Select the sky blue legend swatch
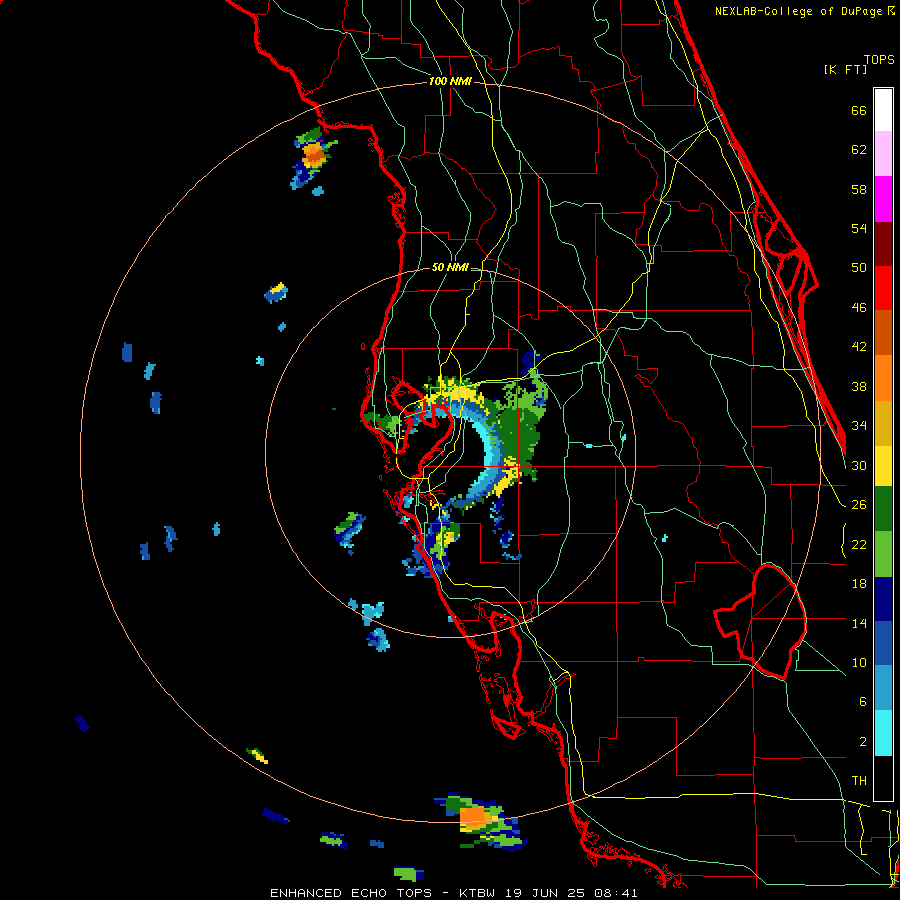The width and height of the screenshot is (900, 900). 883,688
